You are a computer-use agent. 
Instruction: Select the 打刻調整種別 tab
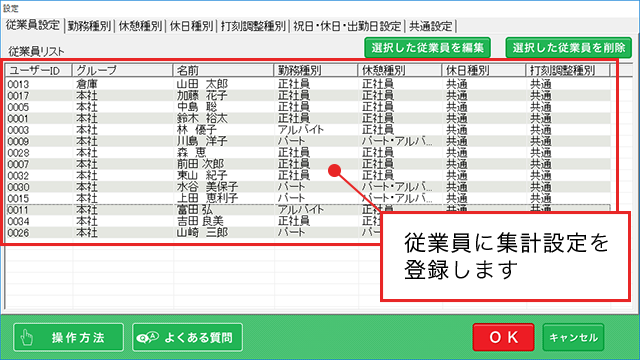pos(253,26)
